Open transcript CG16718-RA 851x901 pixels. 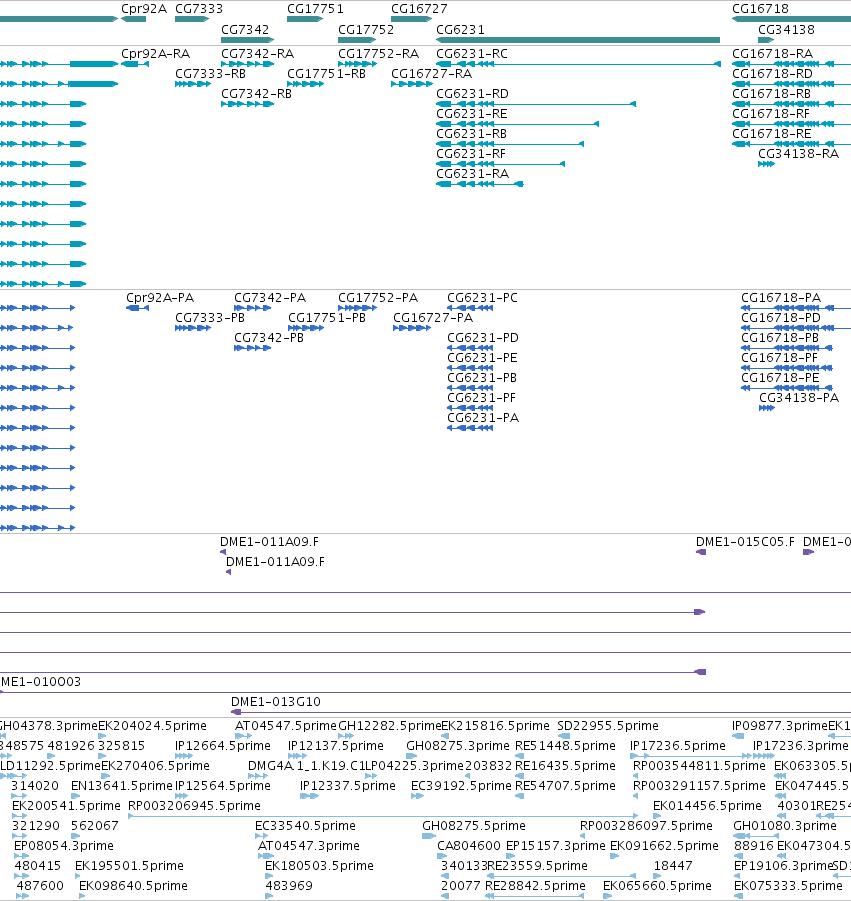pos(772,53)
